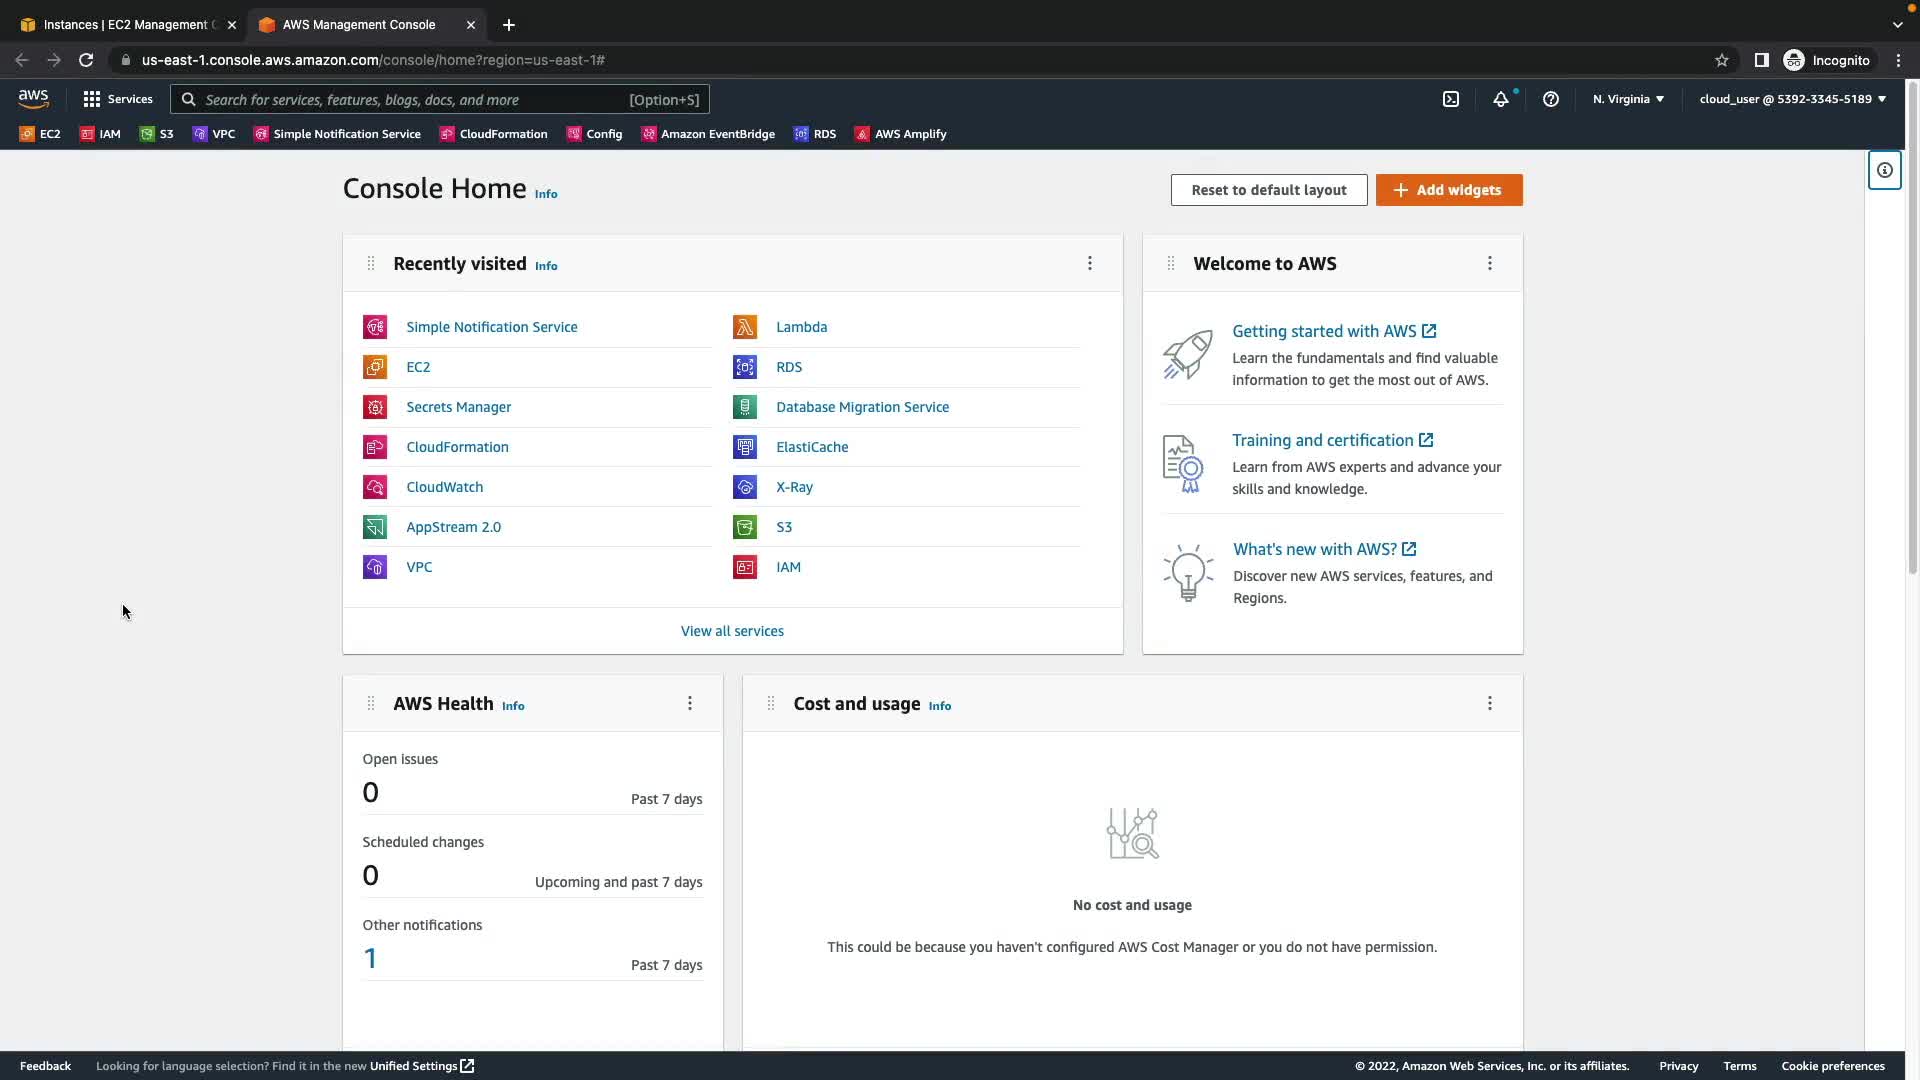Viewport: 1920px width, 1080px height.
Task: Click the Lambda service icon
Action: coord(745,327)
